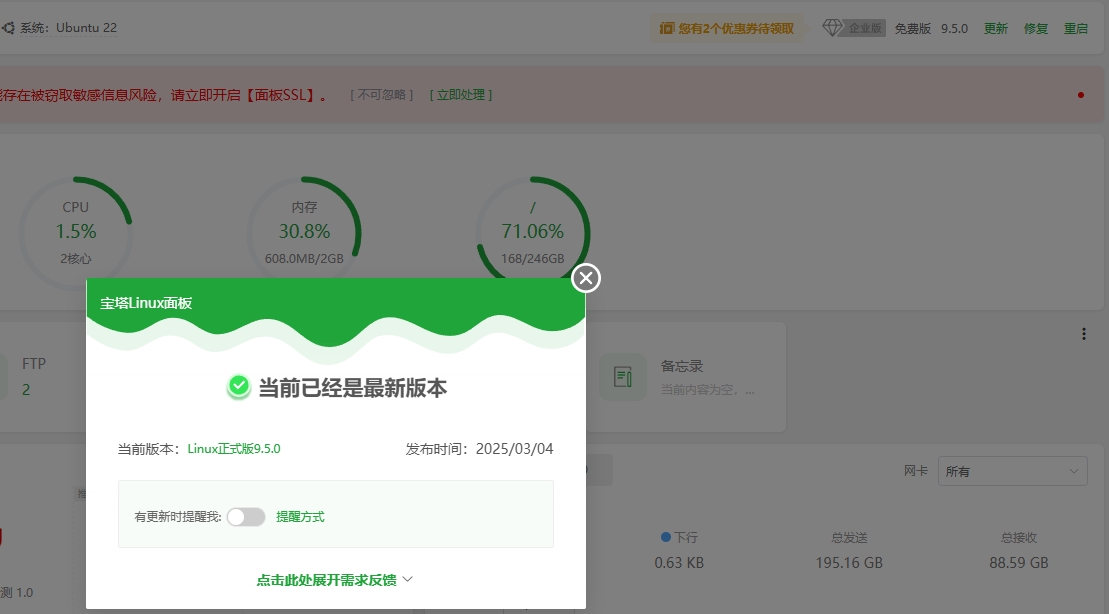Click the coupon icon in the notice

666,28
